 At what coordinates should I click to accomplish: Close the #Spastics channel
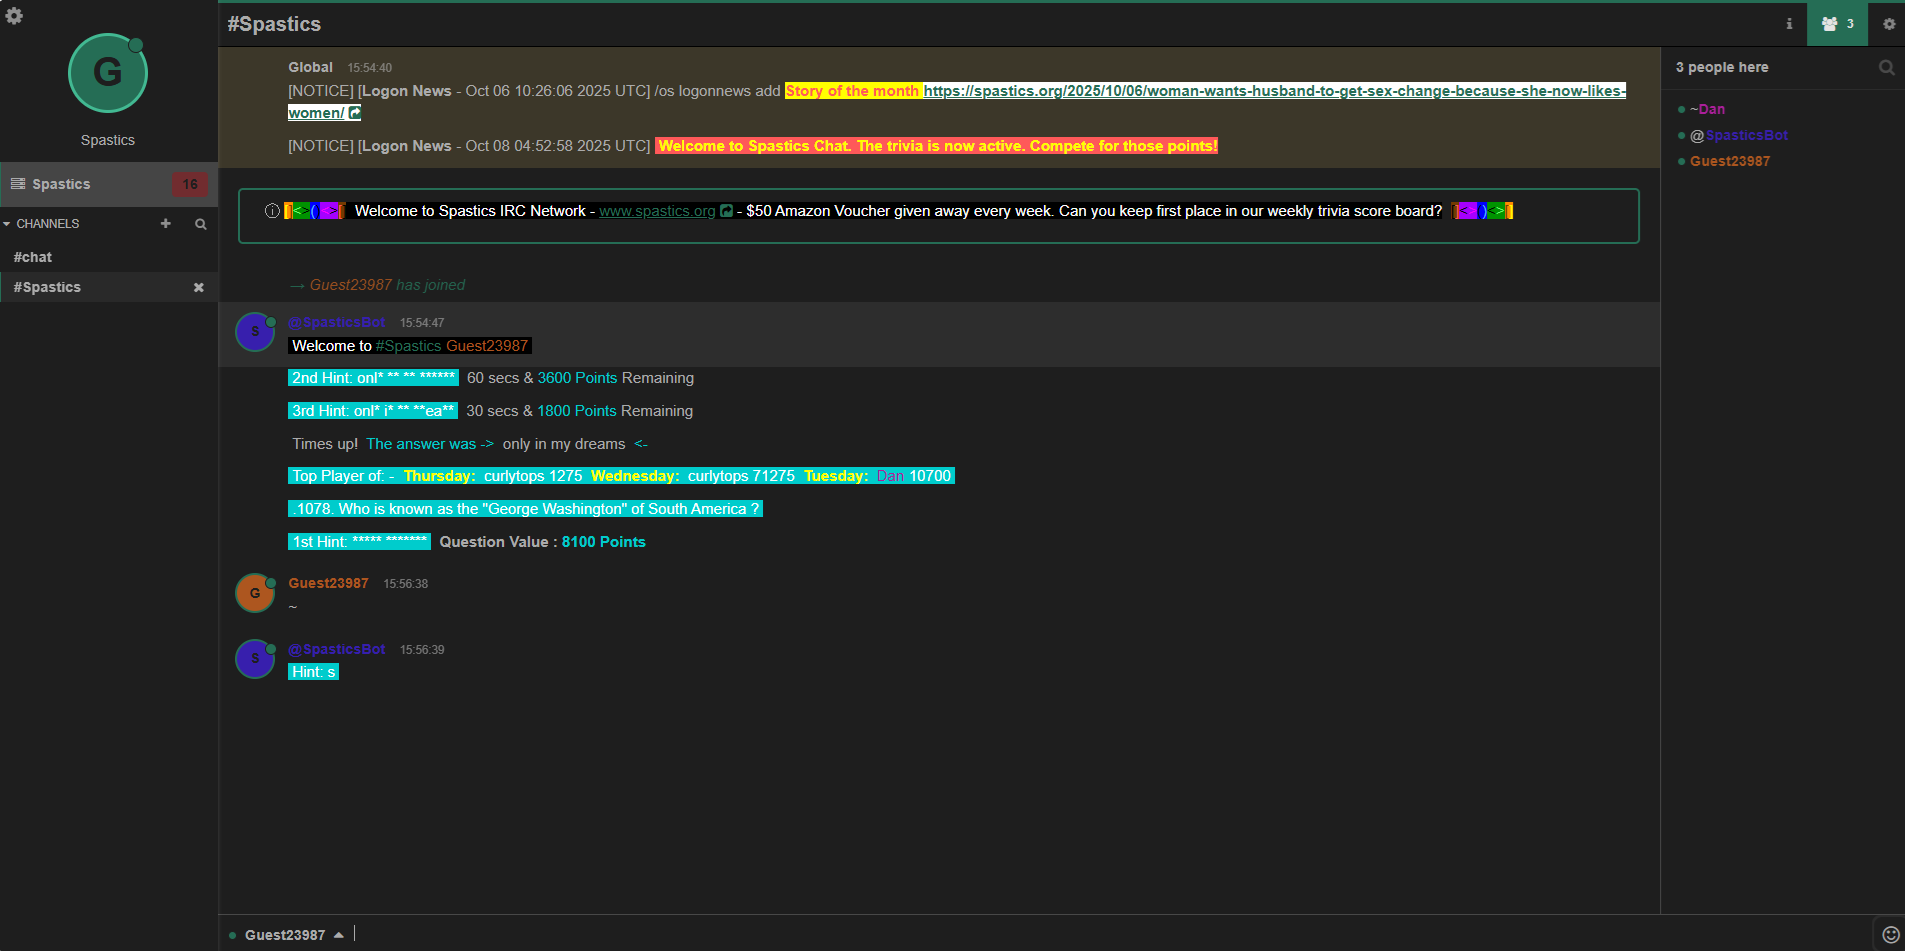pyautogui.click(x=198, y=288)
